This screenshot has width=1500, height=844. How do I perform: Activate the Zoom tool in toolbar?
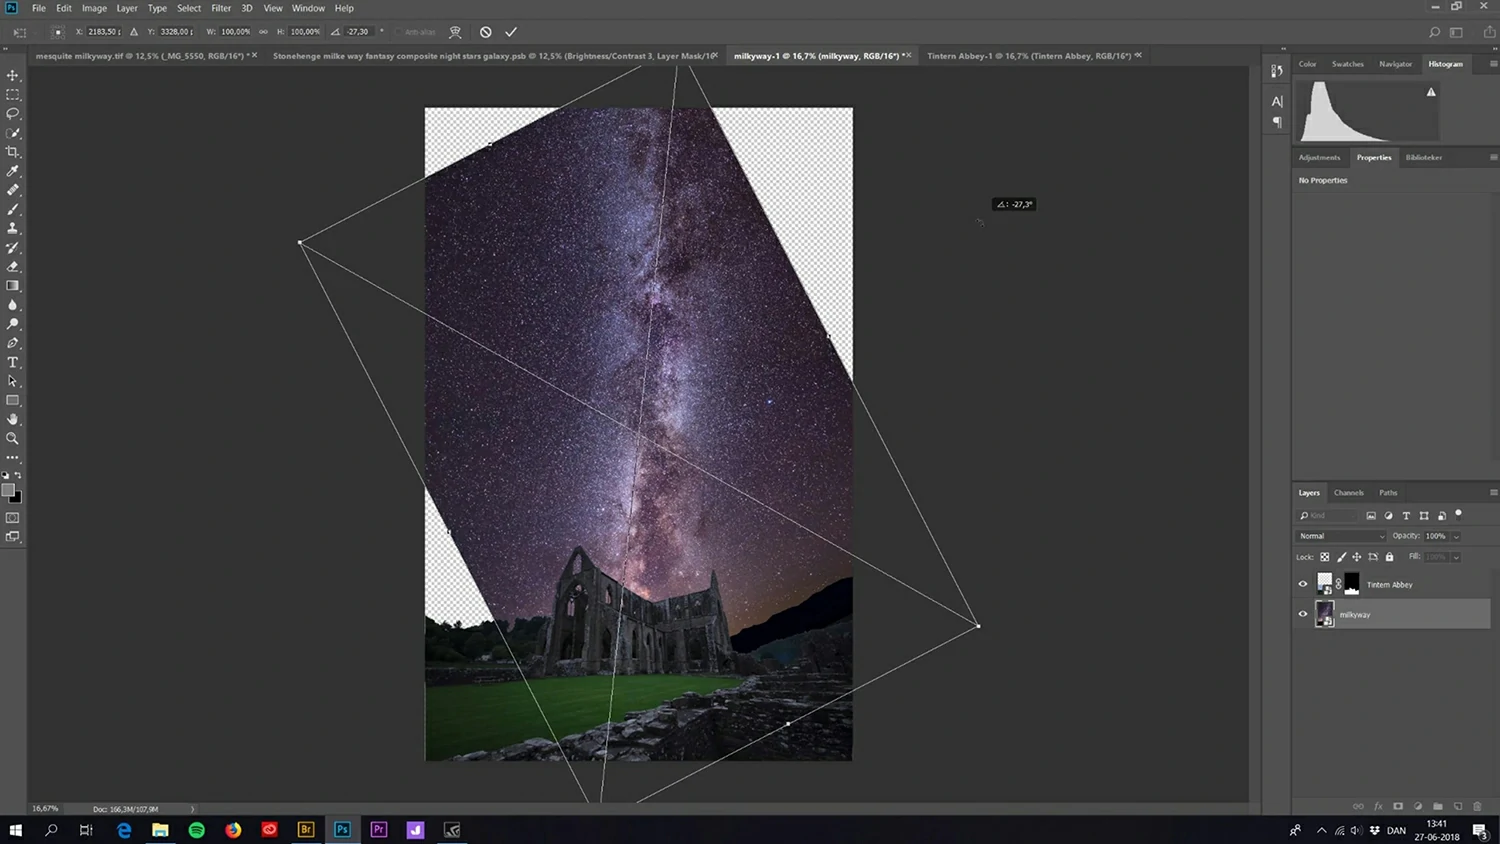coord(13,438)
